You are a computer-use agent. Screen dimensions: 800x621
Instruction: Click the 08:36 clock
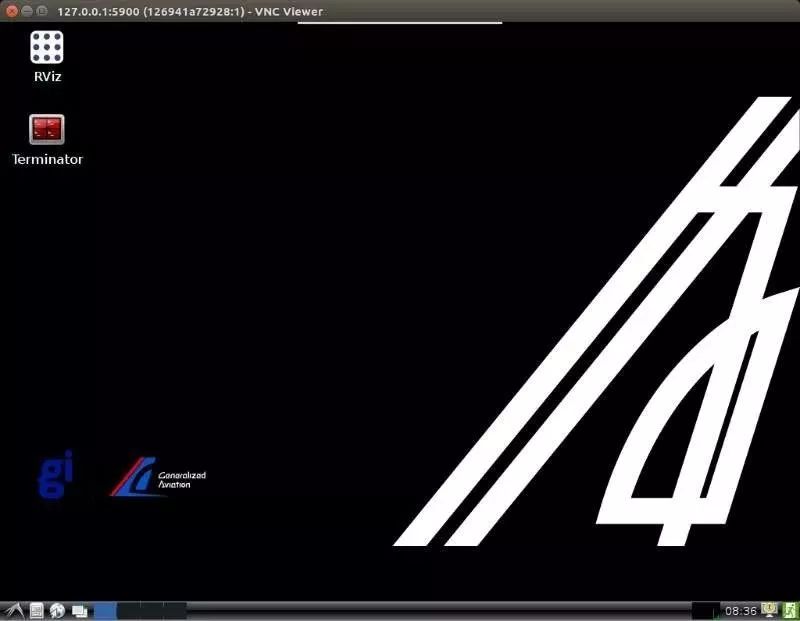click(x=741, y=611)
